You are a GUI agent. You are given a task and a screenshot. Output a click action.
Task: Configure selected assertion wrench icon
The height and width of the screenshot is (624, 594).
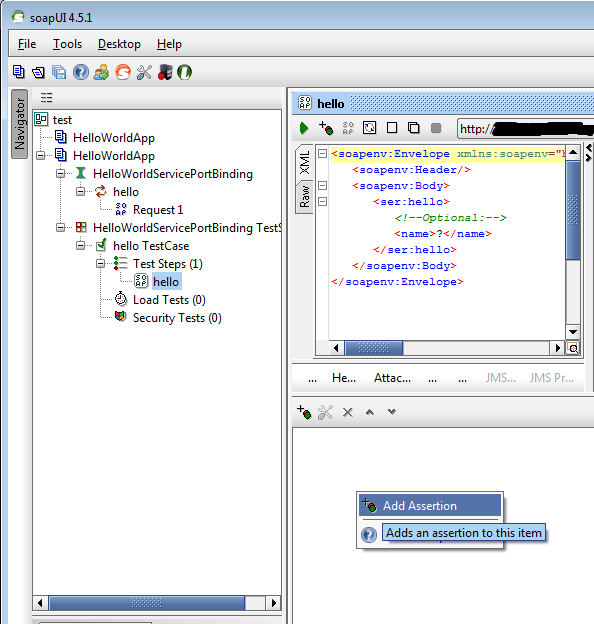click(x=325, y=412)
